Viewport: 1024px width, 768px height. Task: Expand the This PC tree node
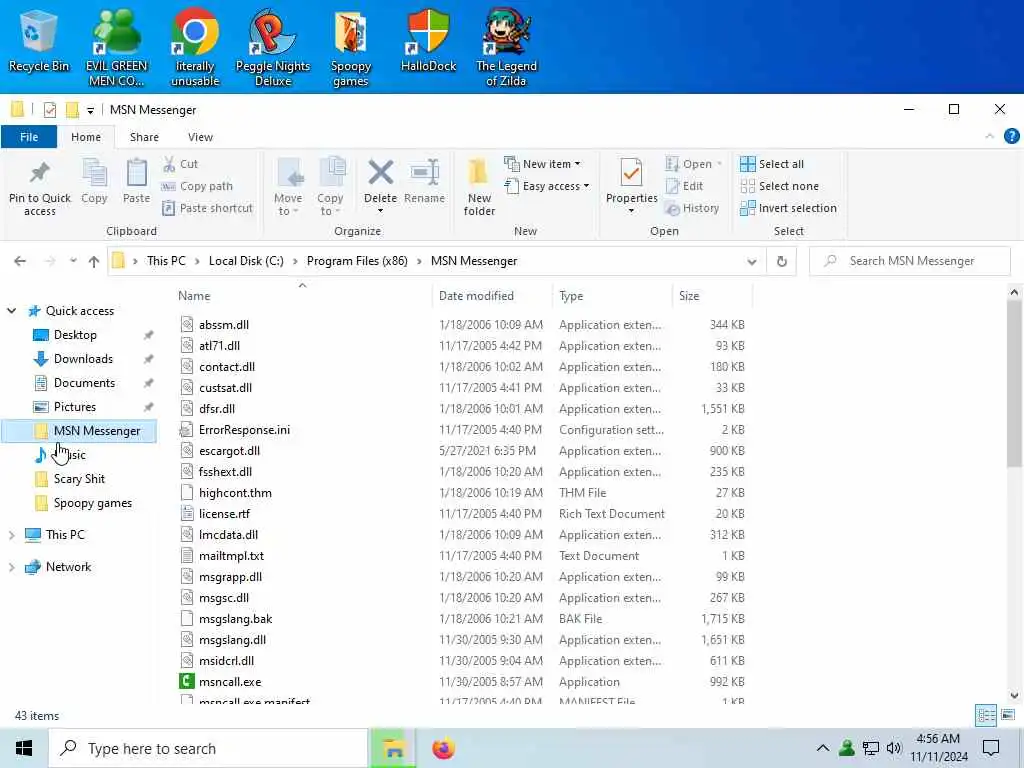coord(12,535)
